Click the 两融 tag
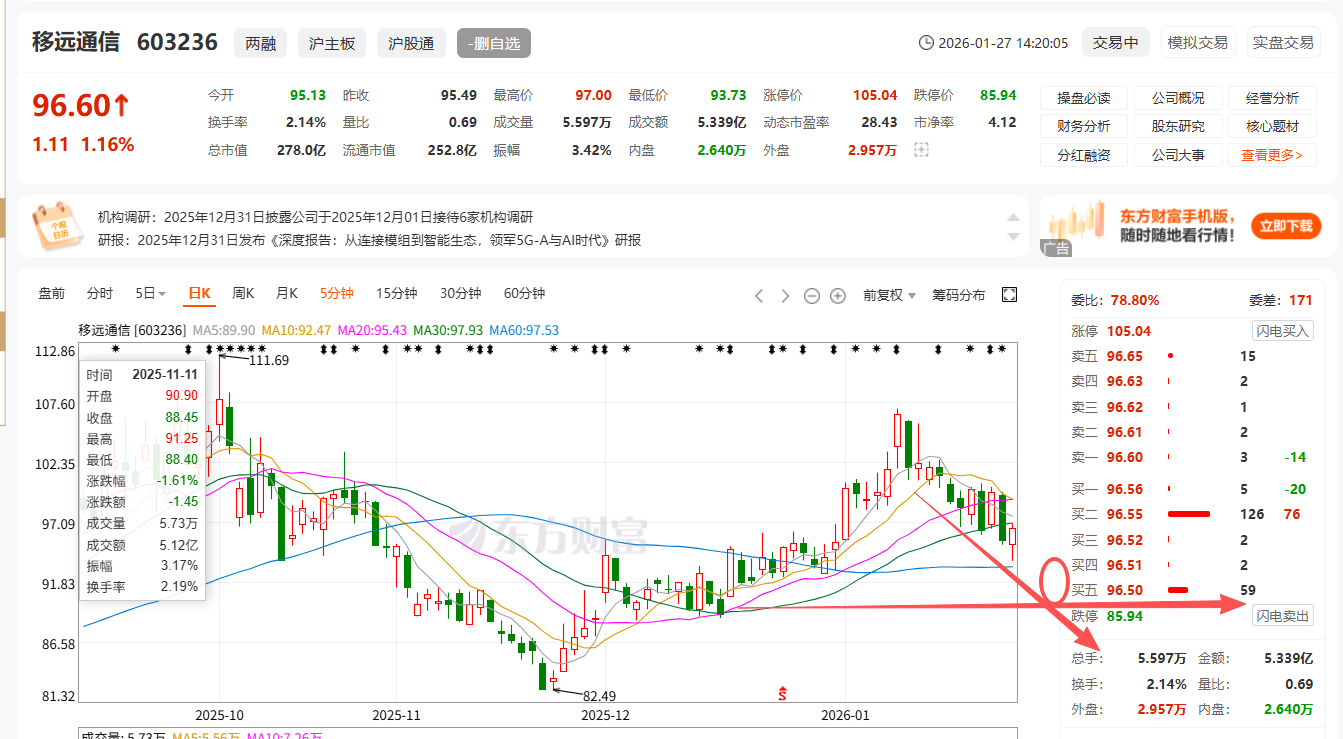The width and height of the screenshot is (1343, 739). click(260, 43)
